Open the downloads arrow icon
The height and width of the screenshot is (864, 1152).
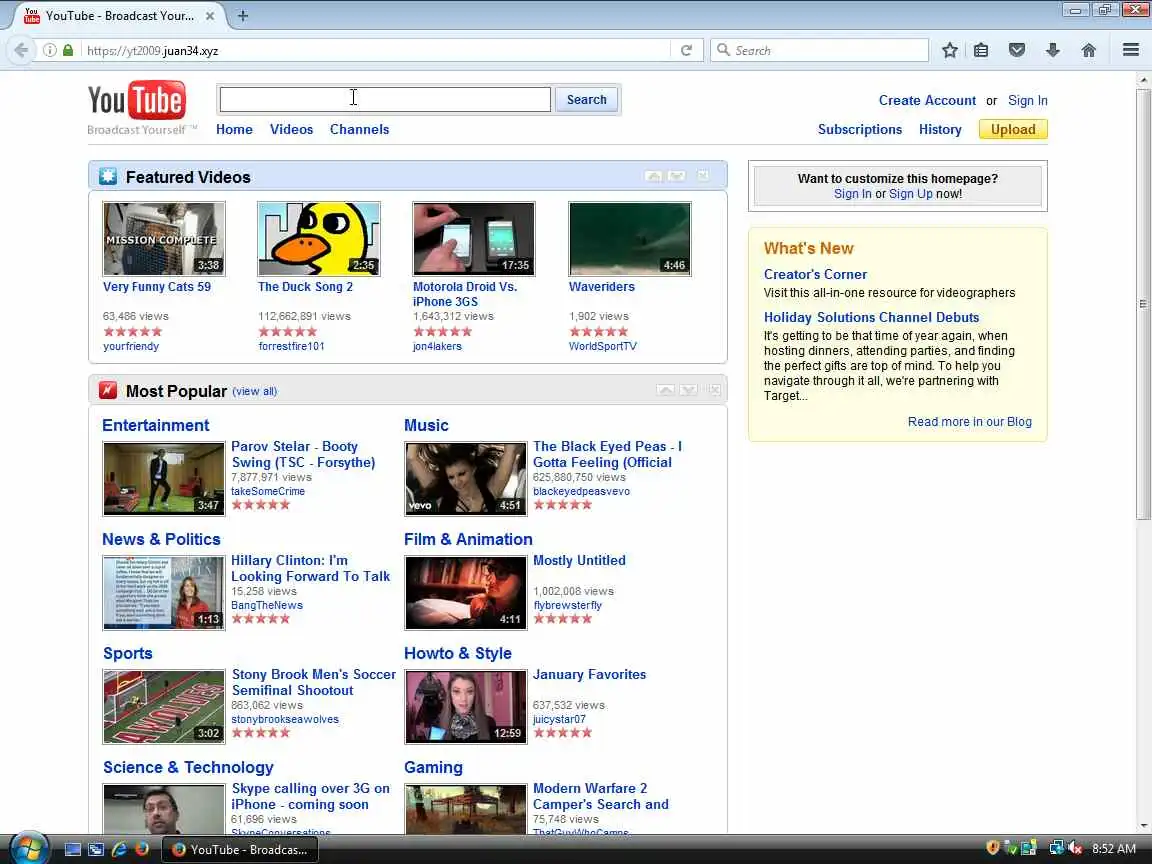1053,50
